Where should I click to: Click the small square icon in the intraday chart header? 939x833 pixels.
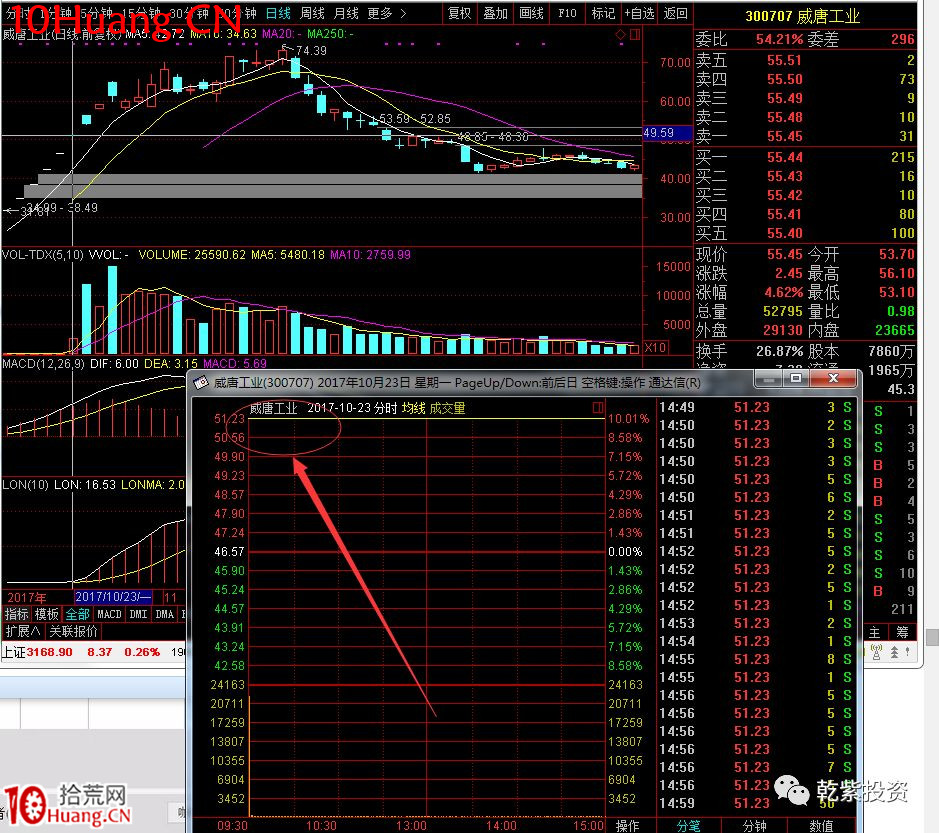tap(598, 408)
